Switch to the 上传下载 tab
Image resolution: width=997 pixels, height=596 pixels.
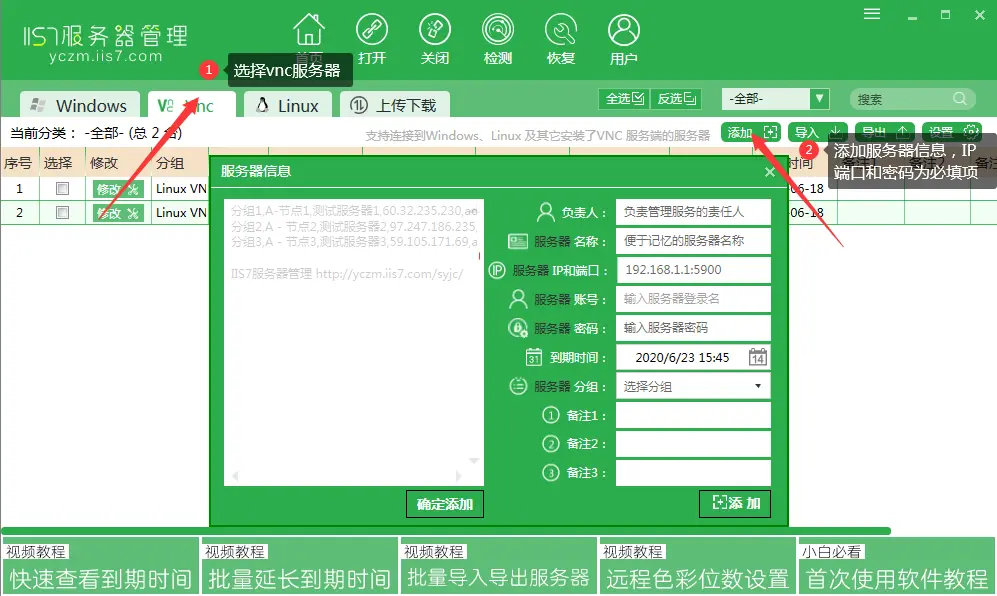point(395,105)
